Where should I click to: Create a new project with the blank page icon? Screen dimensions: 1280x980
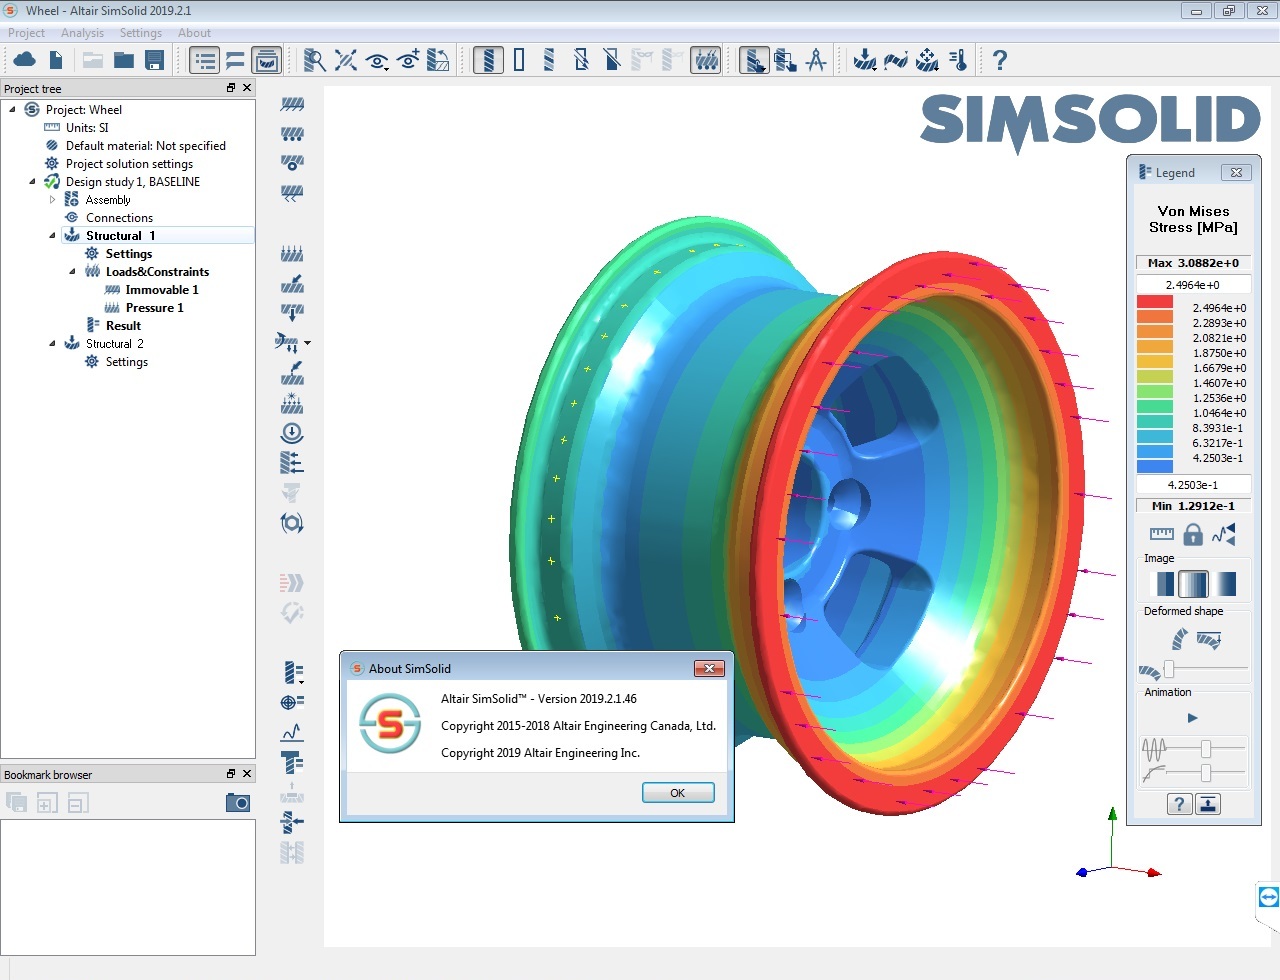[x=56, y=61]
